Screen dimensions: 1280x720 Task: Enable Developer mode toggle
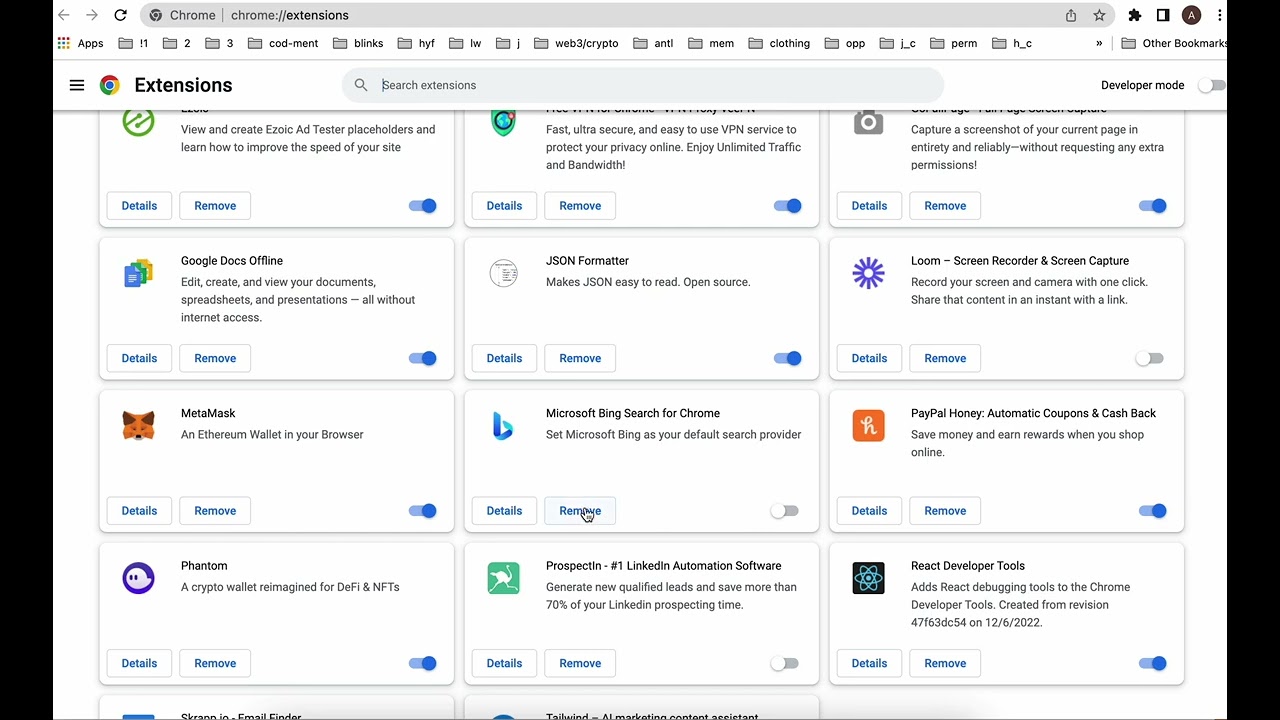pos(1211,85)
